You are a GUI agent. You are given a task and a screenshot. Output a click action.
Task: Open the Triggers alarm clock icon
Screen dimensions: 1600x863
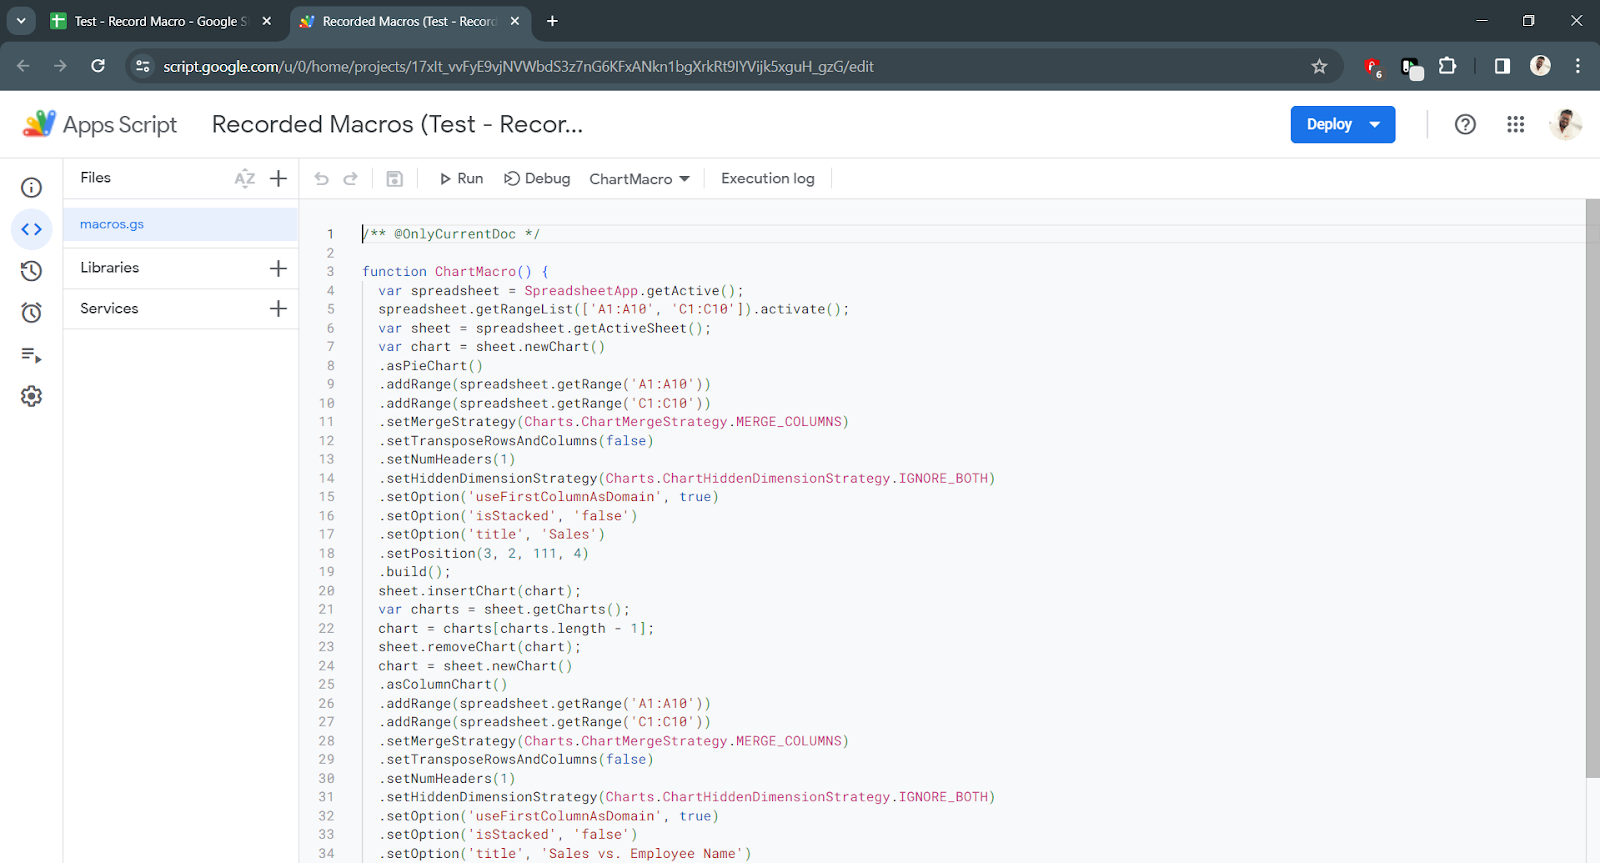click(31, 313)
